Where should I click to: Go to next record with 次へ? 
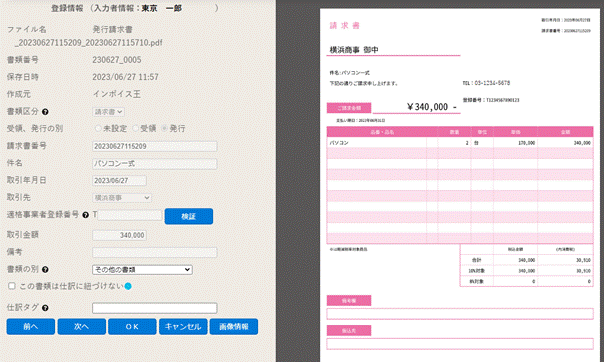(x=82, y=327)
